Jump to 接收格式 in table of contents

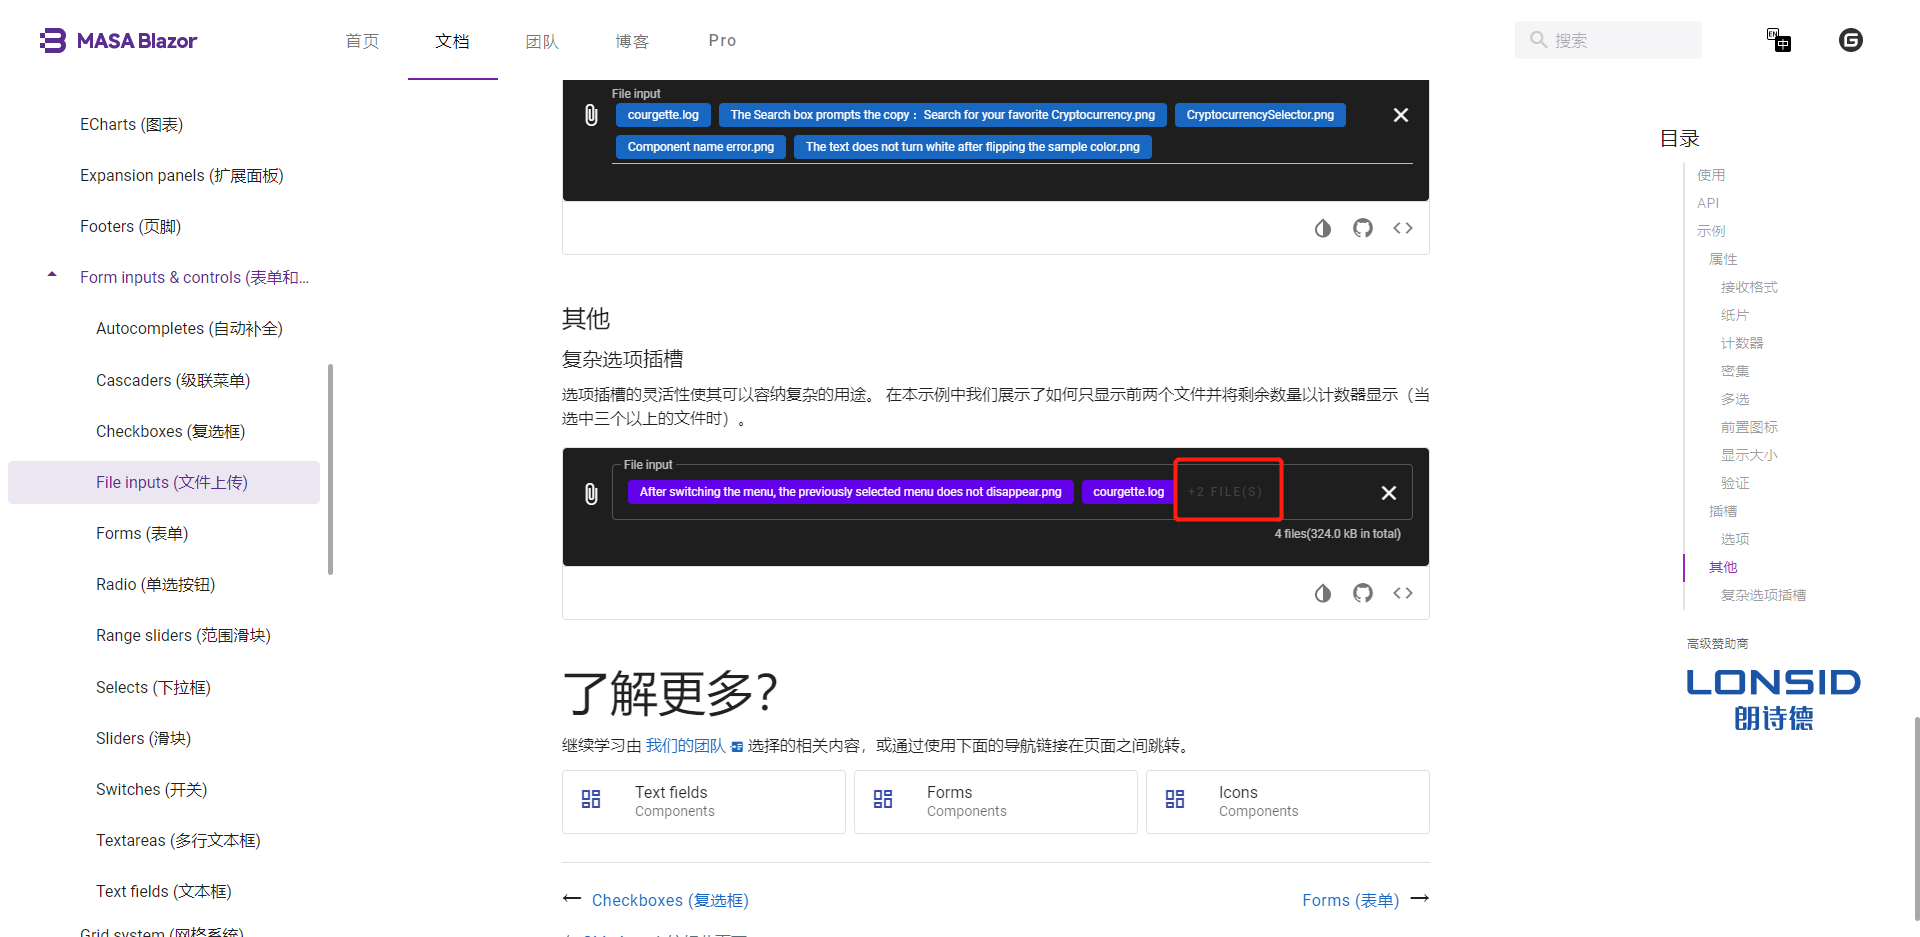coord(1749,287)
